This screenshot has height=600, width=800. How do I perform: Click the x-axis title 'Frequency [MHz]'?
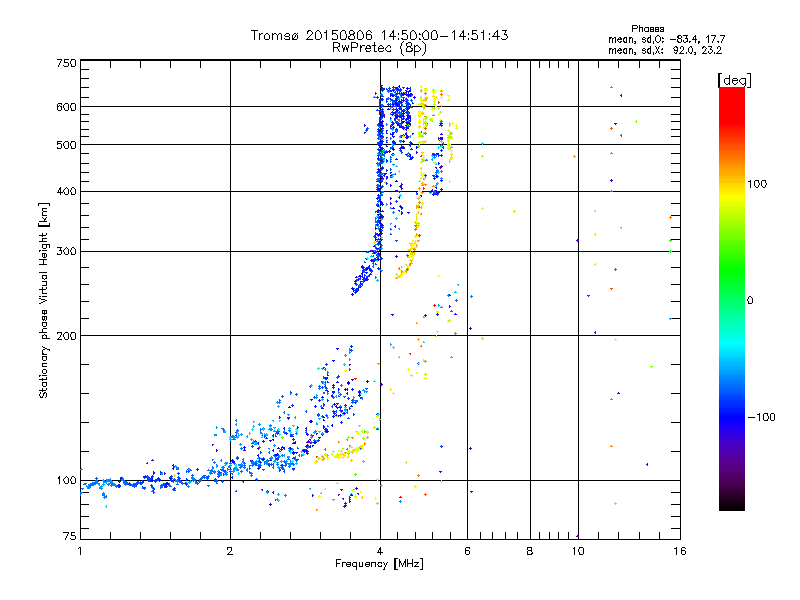pyautogui.click(x=379, y=564)
